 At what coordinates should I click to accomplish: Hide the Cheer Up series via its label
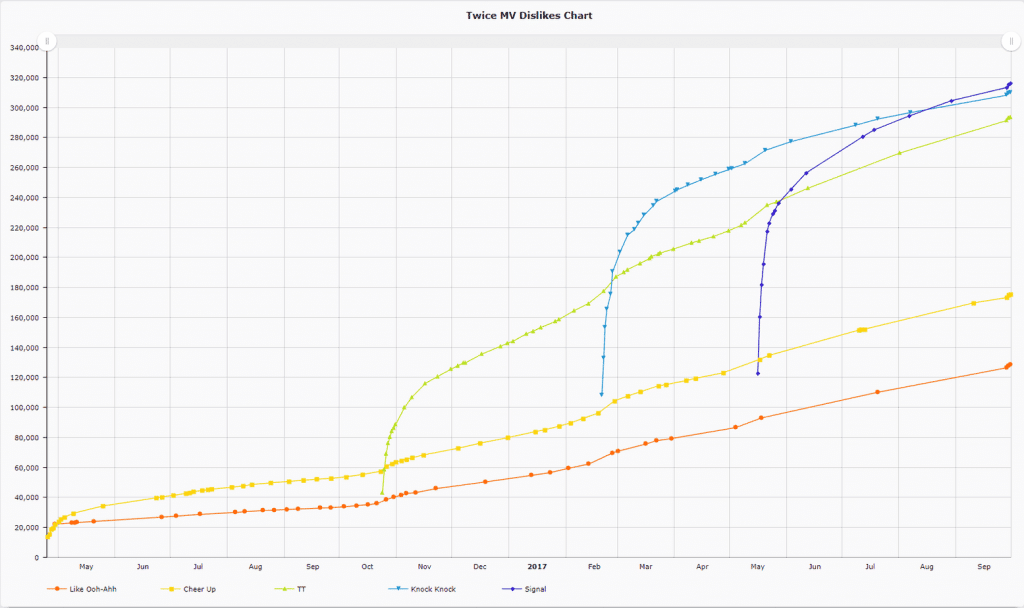tap(199, 589)
